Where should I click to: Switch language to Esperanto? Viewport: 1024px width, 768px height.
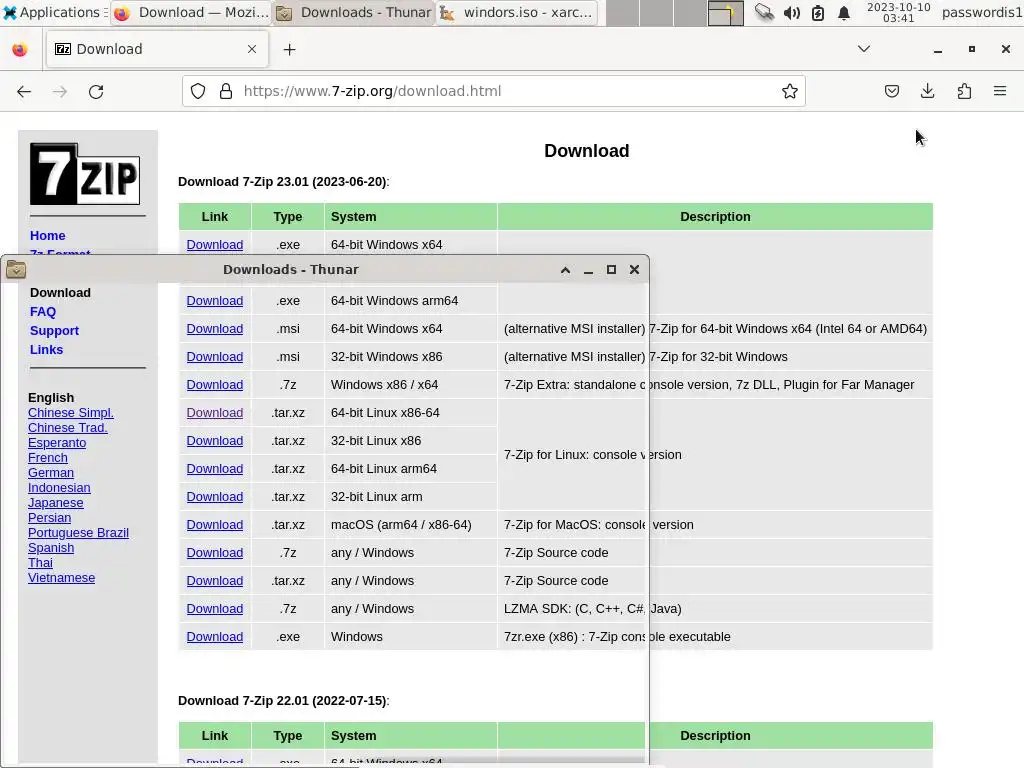tap(57, 443)
